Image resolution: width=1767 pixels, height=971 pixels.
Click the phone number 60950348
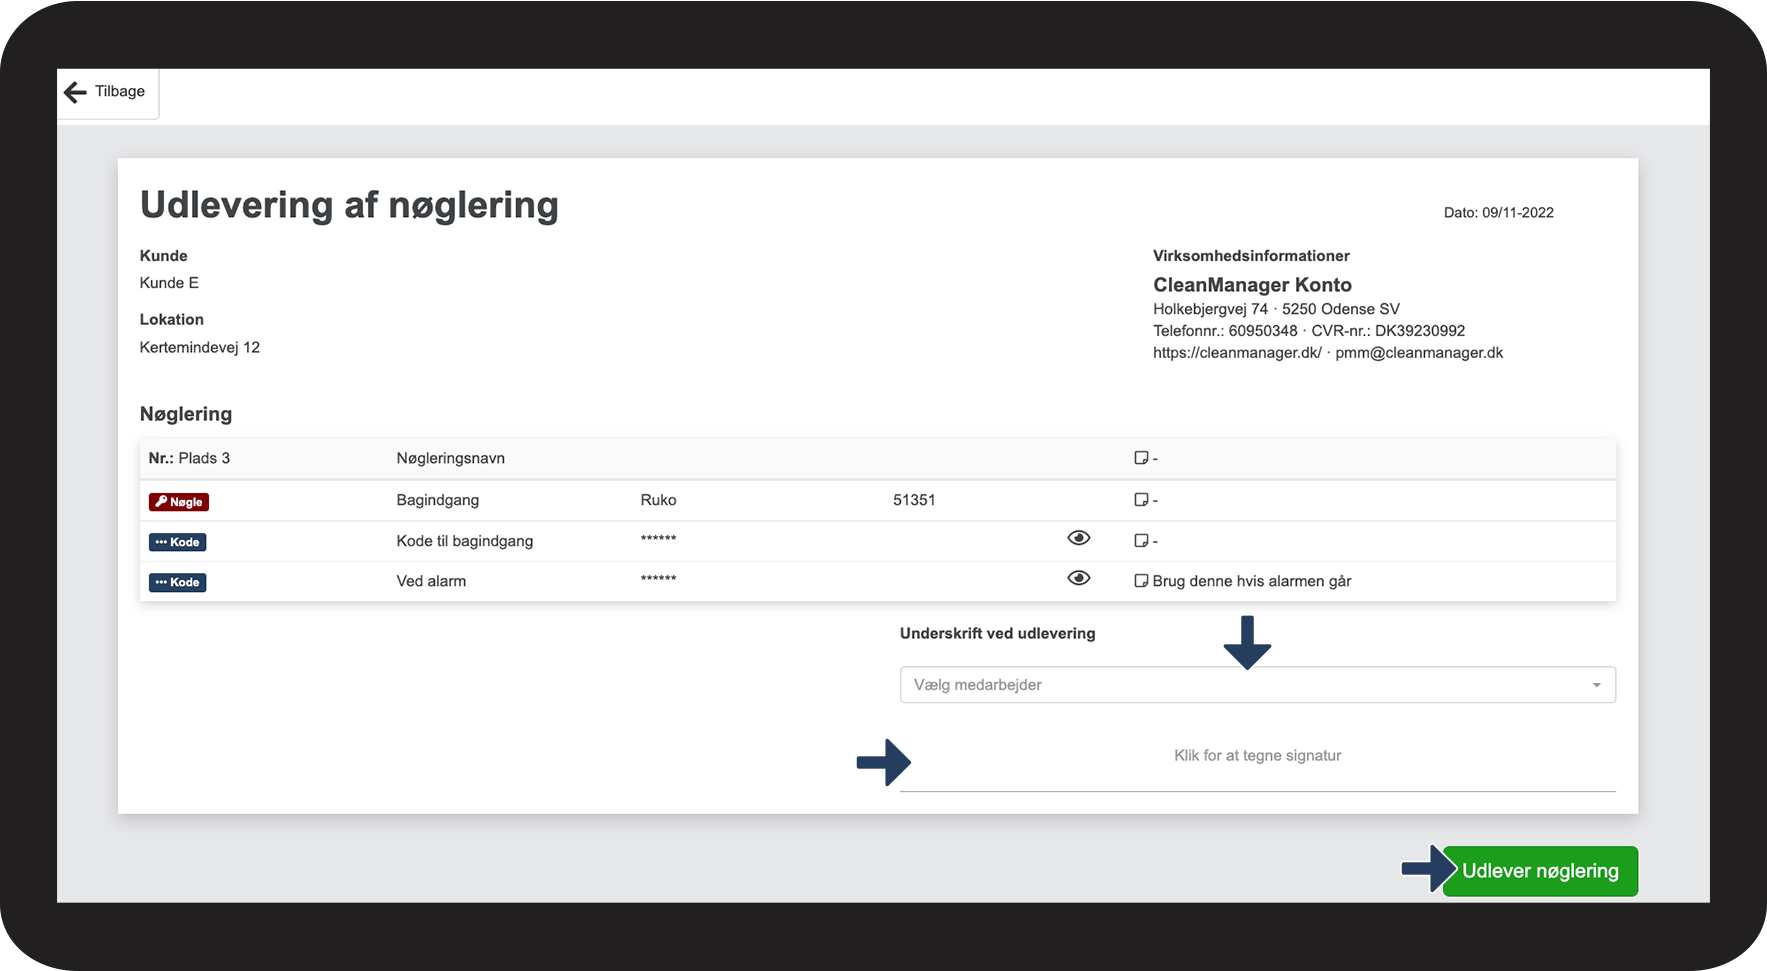tap(1263, 331)
